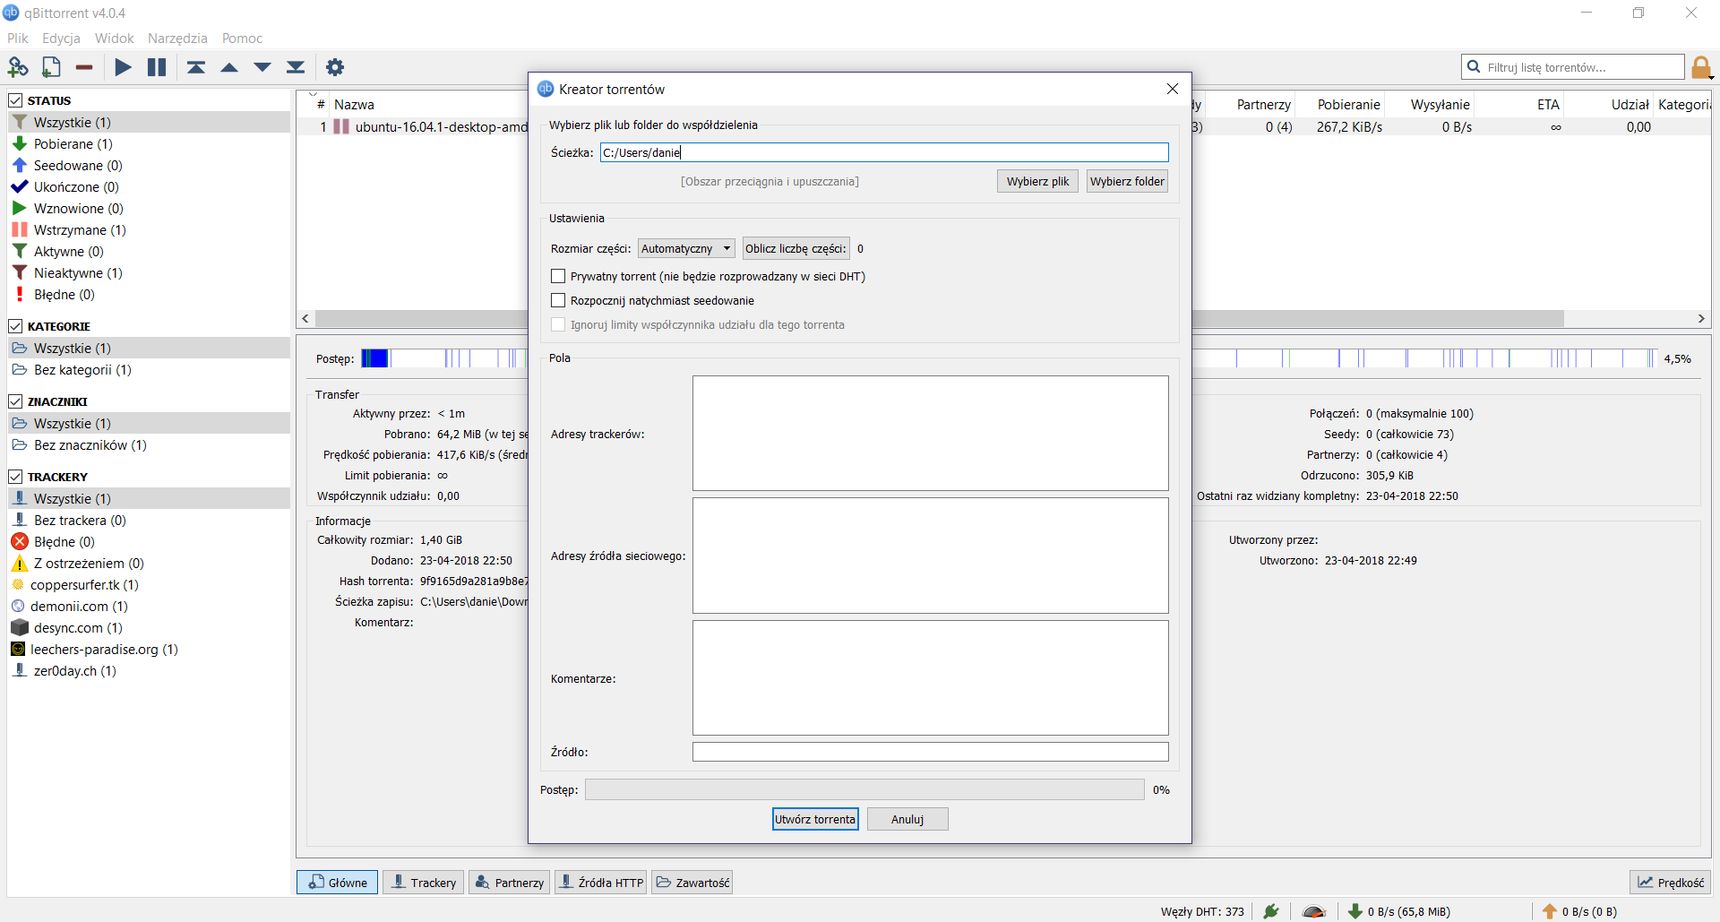
Task: Select the Z ostrzeżeniem (0) tracker filter
Action: [x=149, y=563]
